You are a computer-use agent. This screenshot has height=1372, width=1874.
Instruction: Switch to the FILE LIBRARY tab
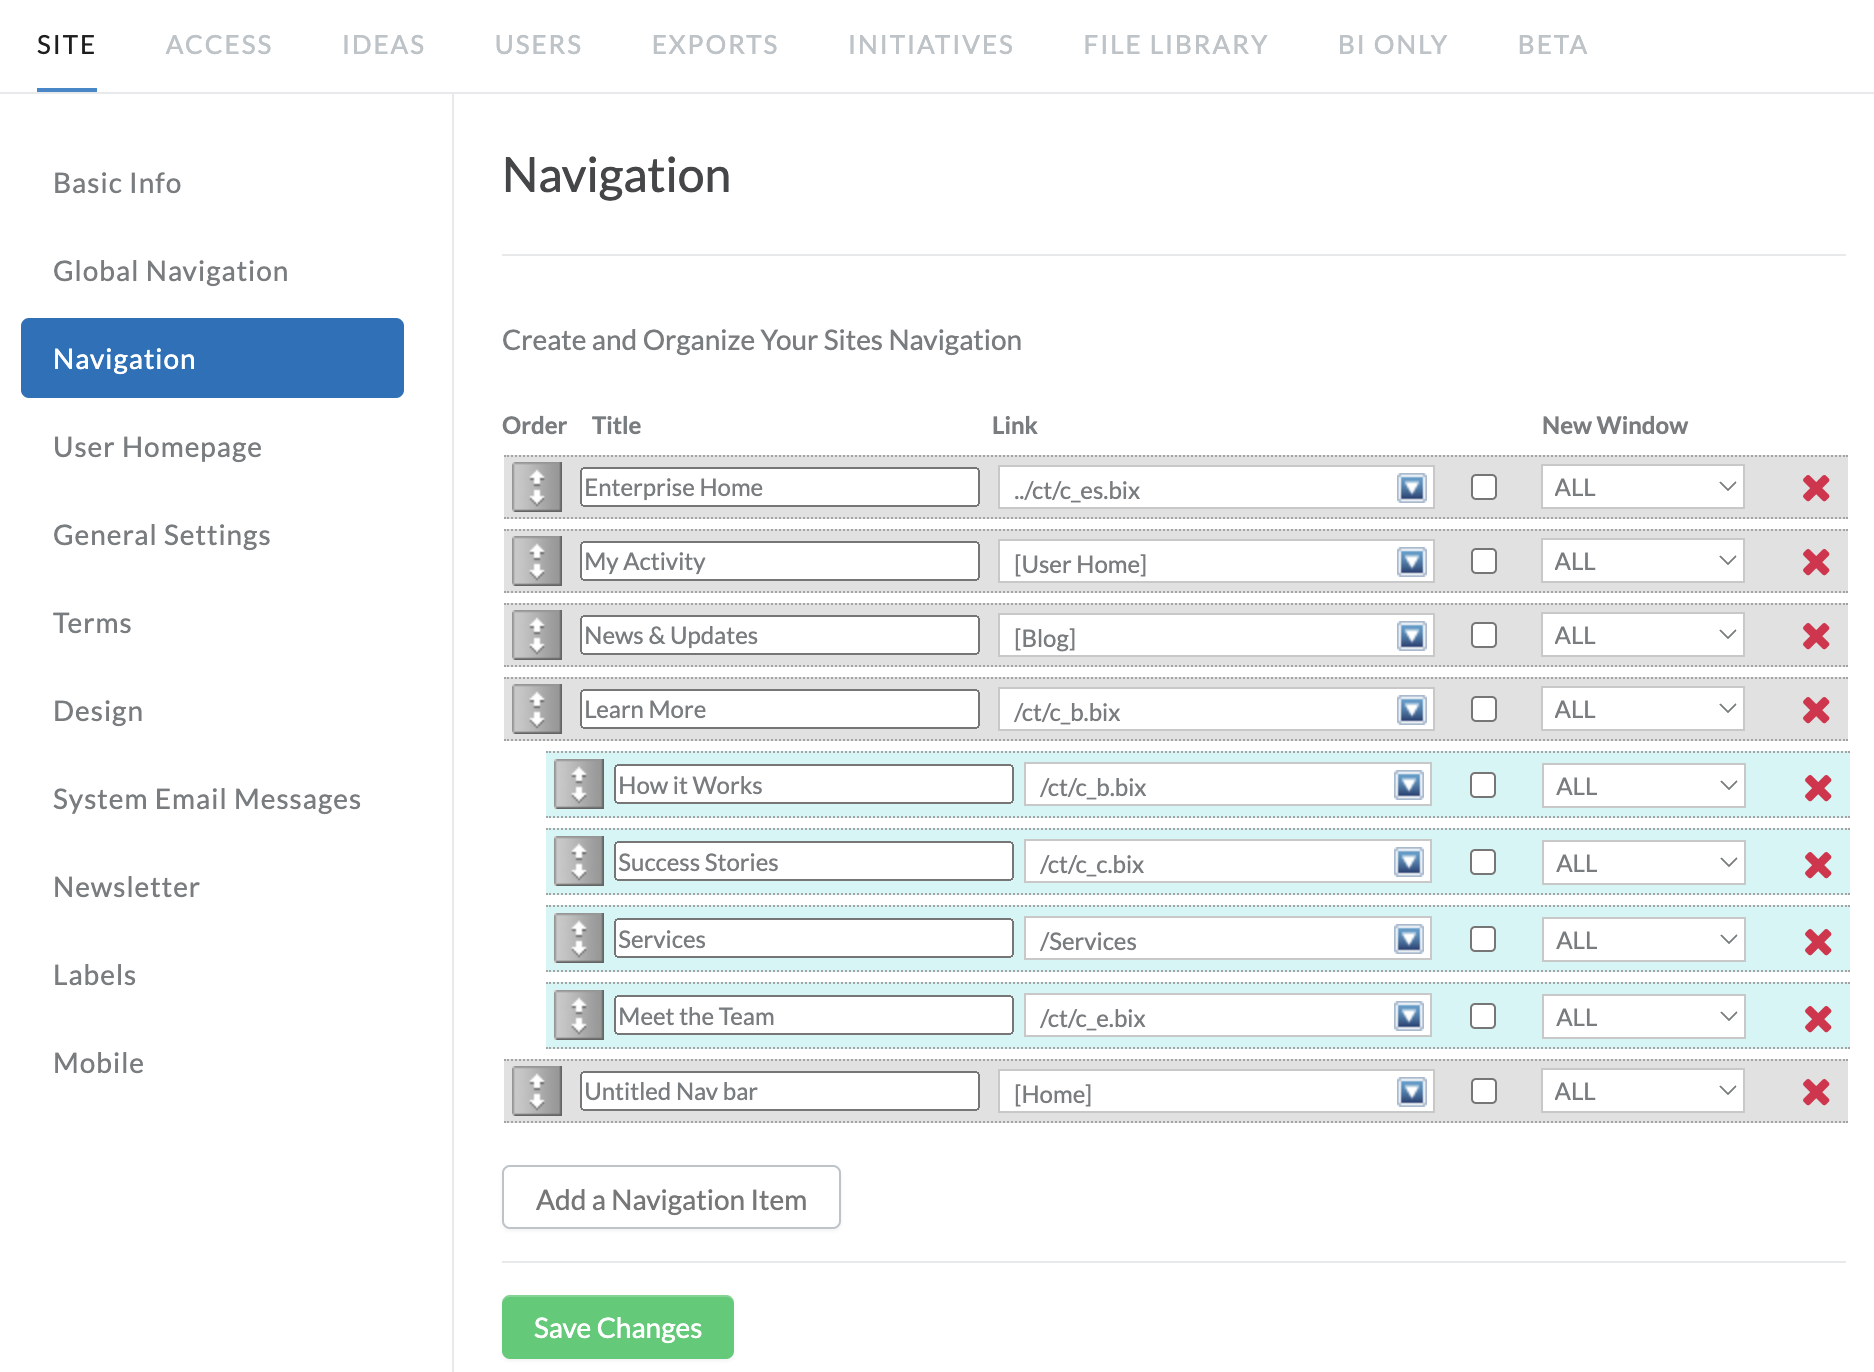(x=1175, y=45)
